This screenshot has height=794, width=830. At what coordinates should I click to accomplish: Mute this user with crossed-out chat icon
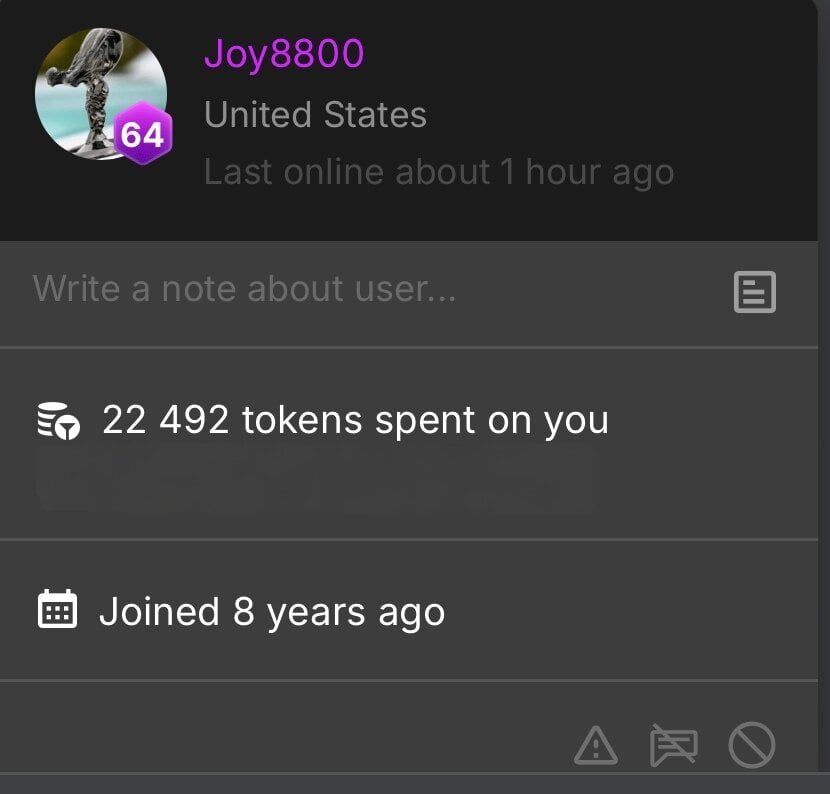click(x=673, y=745)
